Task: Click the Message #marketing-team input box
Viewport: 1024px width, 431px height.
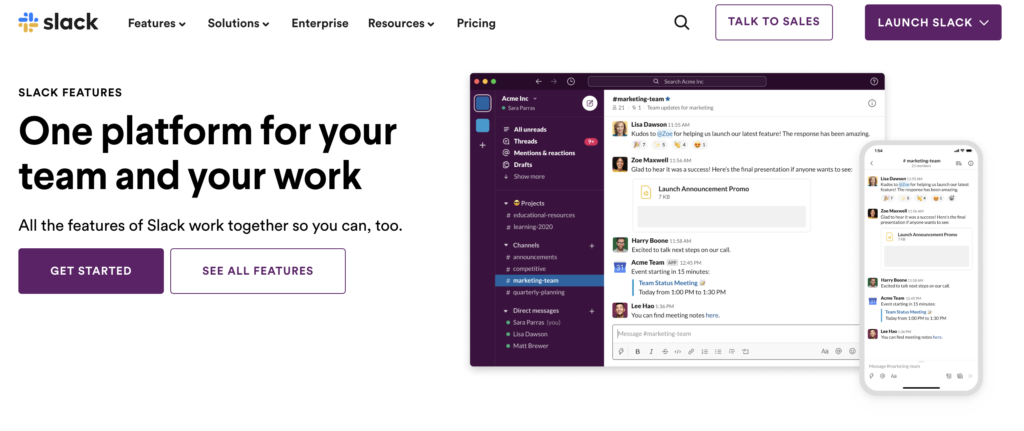Action: point(735,334)
